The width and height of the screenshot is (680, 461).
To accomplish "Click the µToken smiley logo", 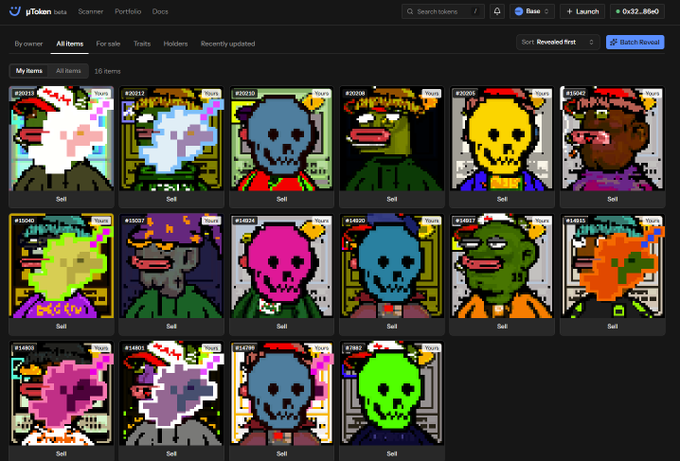I will coord(15,11).
